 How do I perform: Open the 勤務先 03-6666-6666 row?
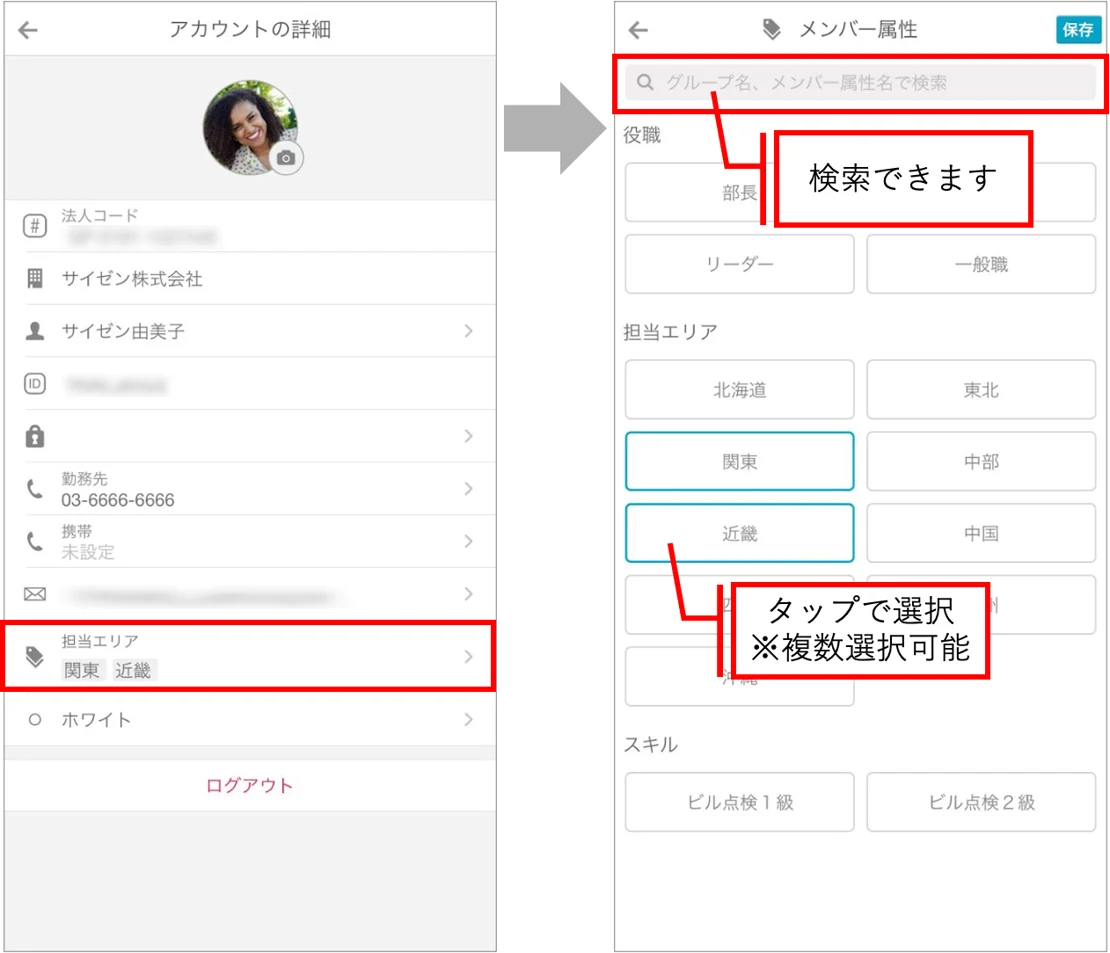(x=249, y=489)
